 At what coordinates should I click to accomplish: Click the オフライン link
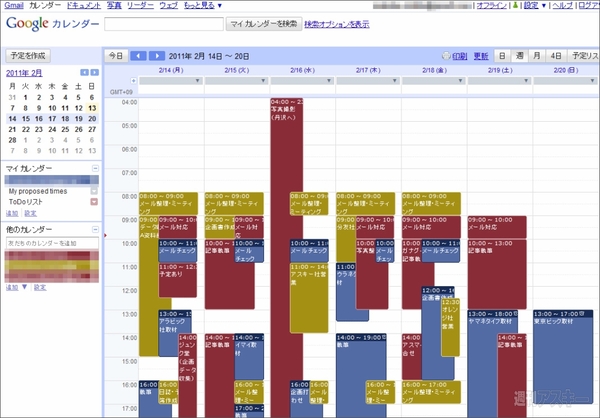492,5
